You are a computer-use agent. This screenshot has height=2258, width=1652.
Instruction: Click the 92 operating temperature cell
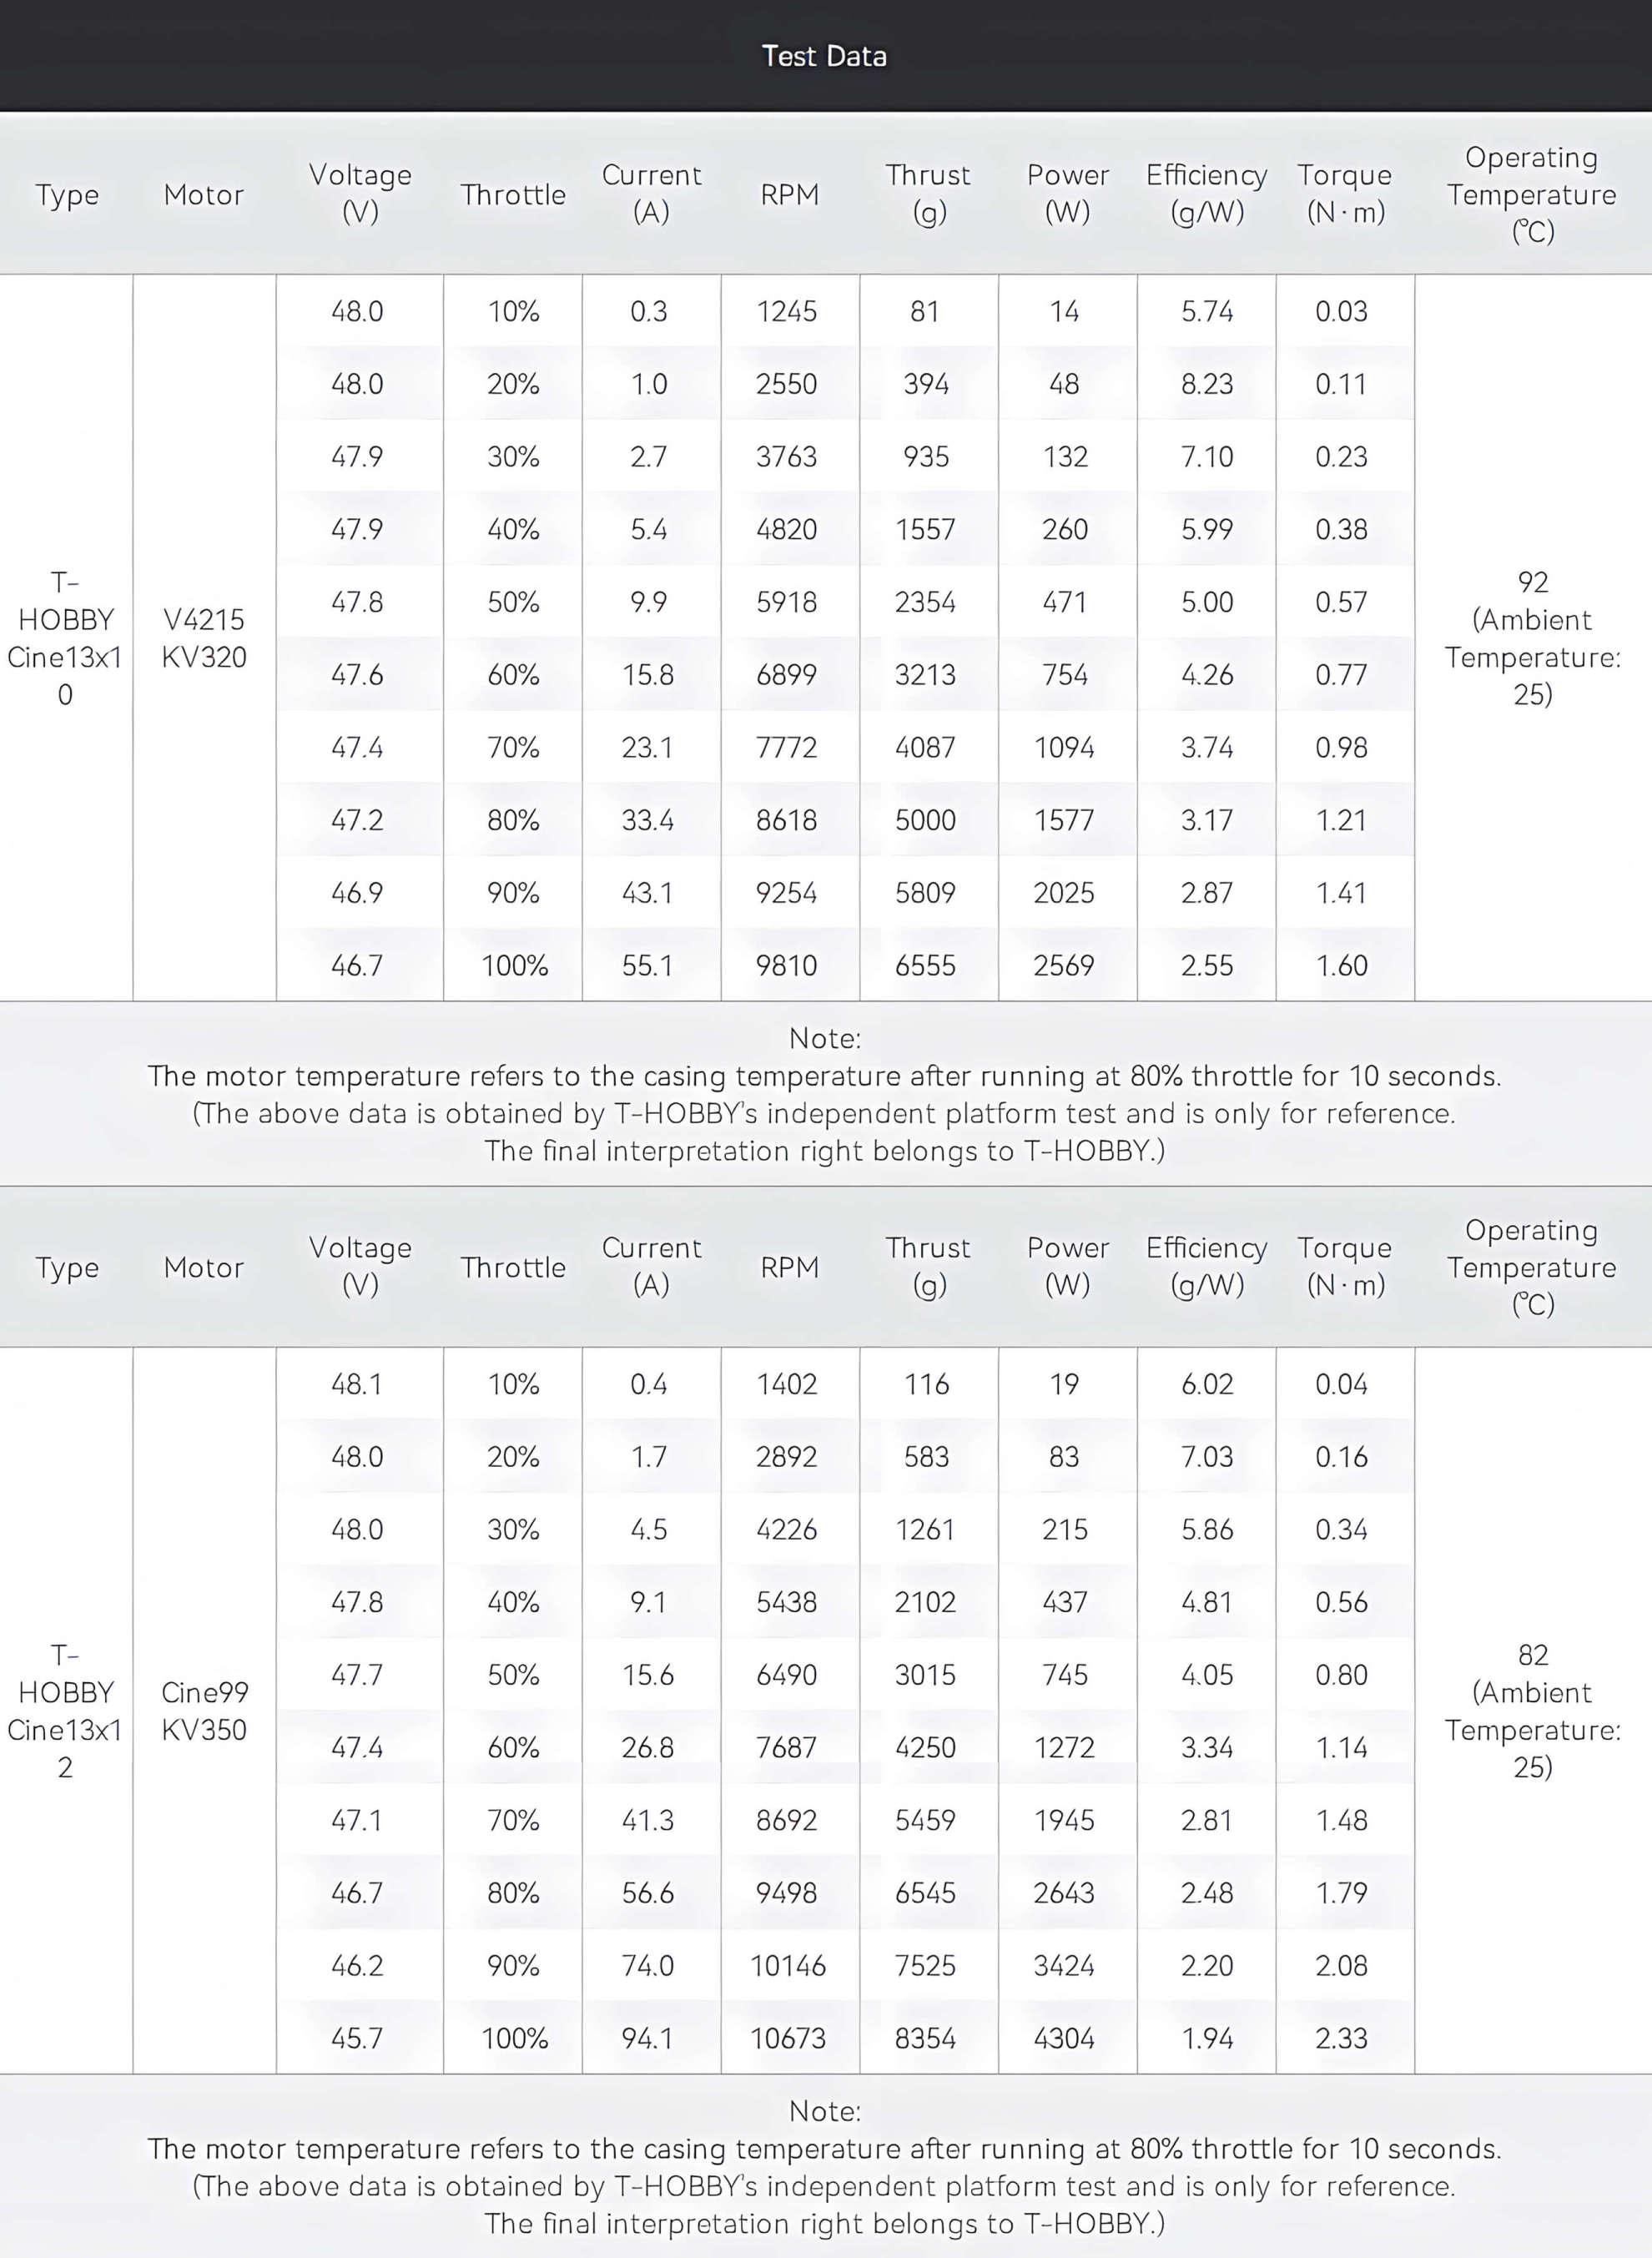pos(1533,638)
